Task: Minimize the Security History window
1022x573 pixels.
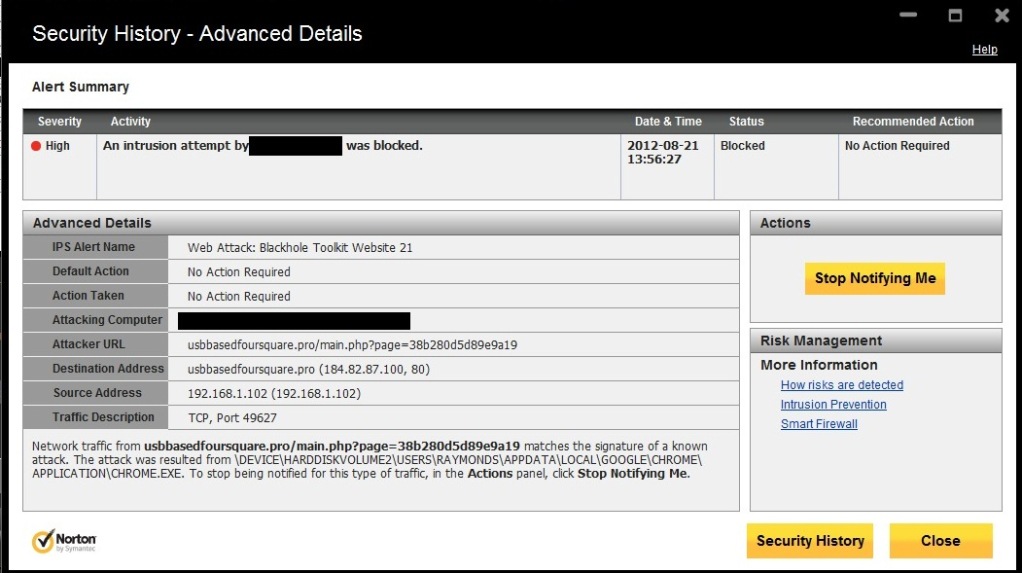Action: pos(908,15)
